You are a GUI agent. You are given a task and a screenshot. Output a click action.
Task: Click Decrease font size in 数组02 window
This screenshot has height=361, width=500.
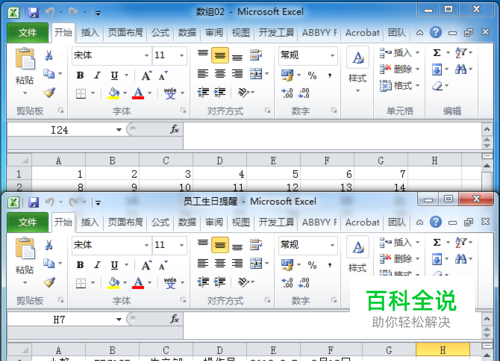pos(163,76)
